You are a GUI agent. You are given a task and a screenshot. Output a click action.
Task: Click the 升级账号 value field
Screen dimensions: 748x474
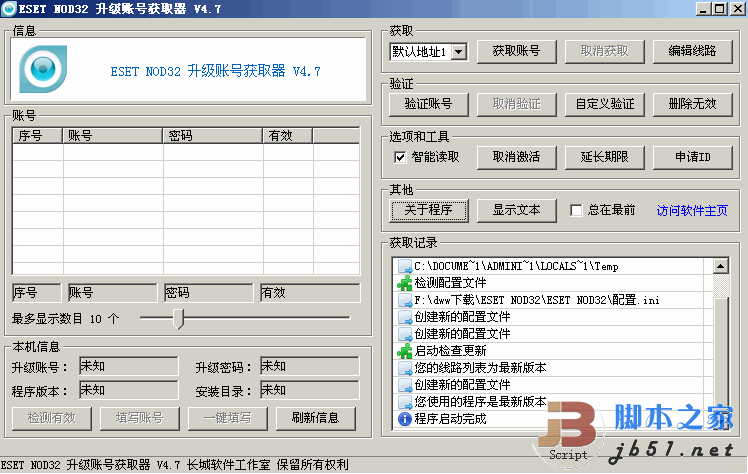click(128, 366)
